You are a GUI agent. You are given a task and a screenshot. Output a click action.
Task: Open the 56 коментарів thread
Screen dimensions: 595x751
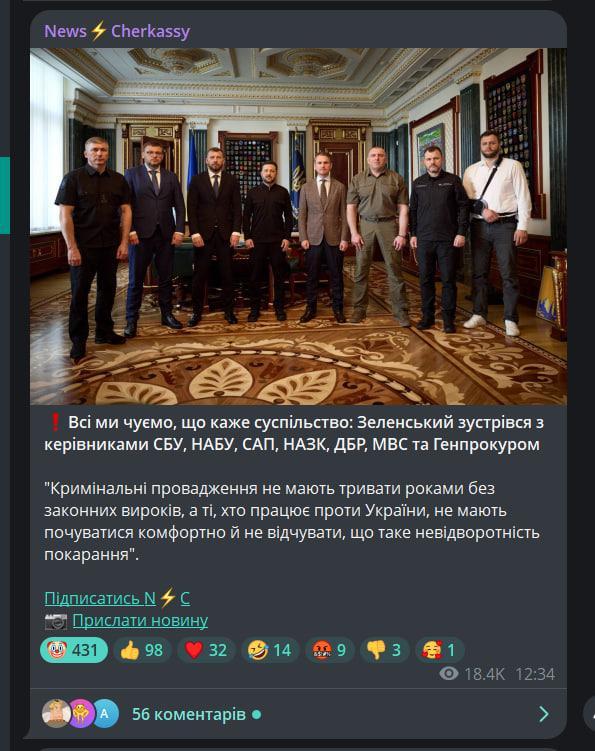pyautogui.click(x=189, y=714)
